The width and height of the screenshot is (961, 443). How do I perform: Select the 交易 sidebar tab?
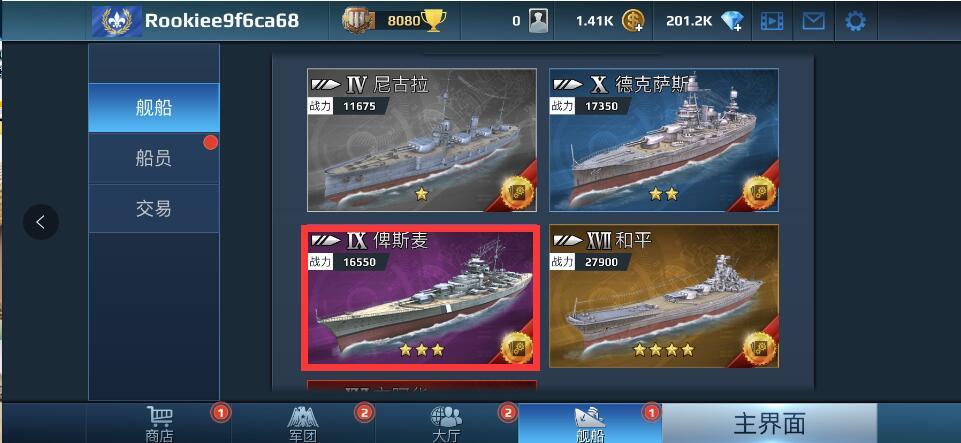[x=154, y=209]
